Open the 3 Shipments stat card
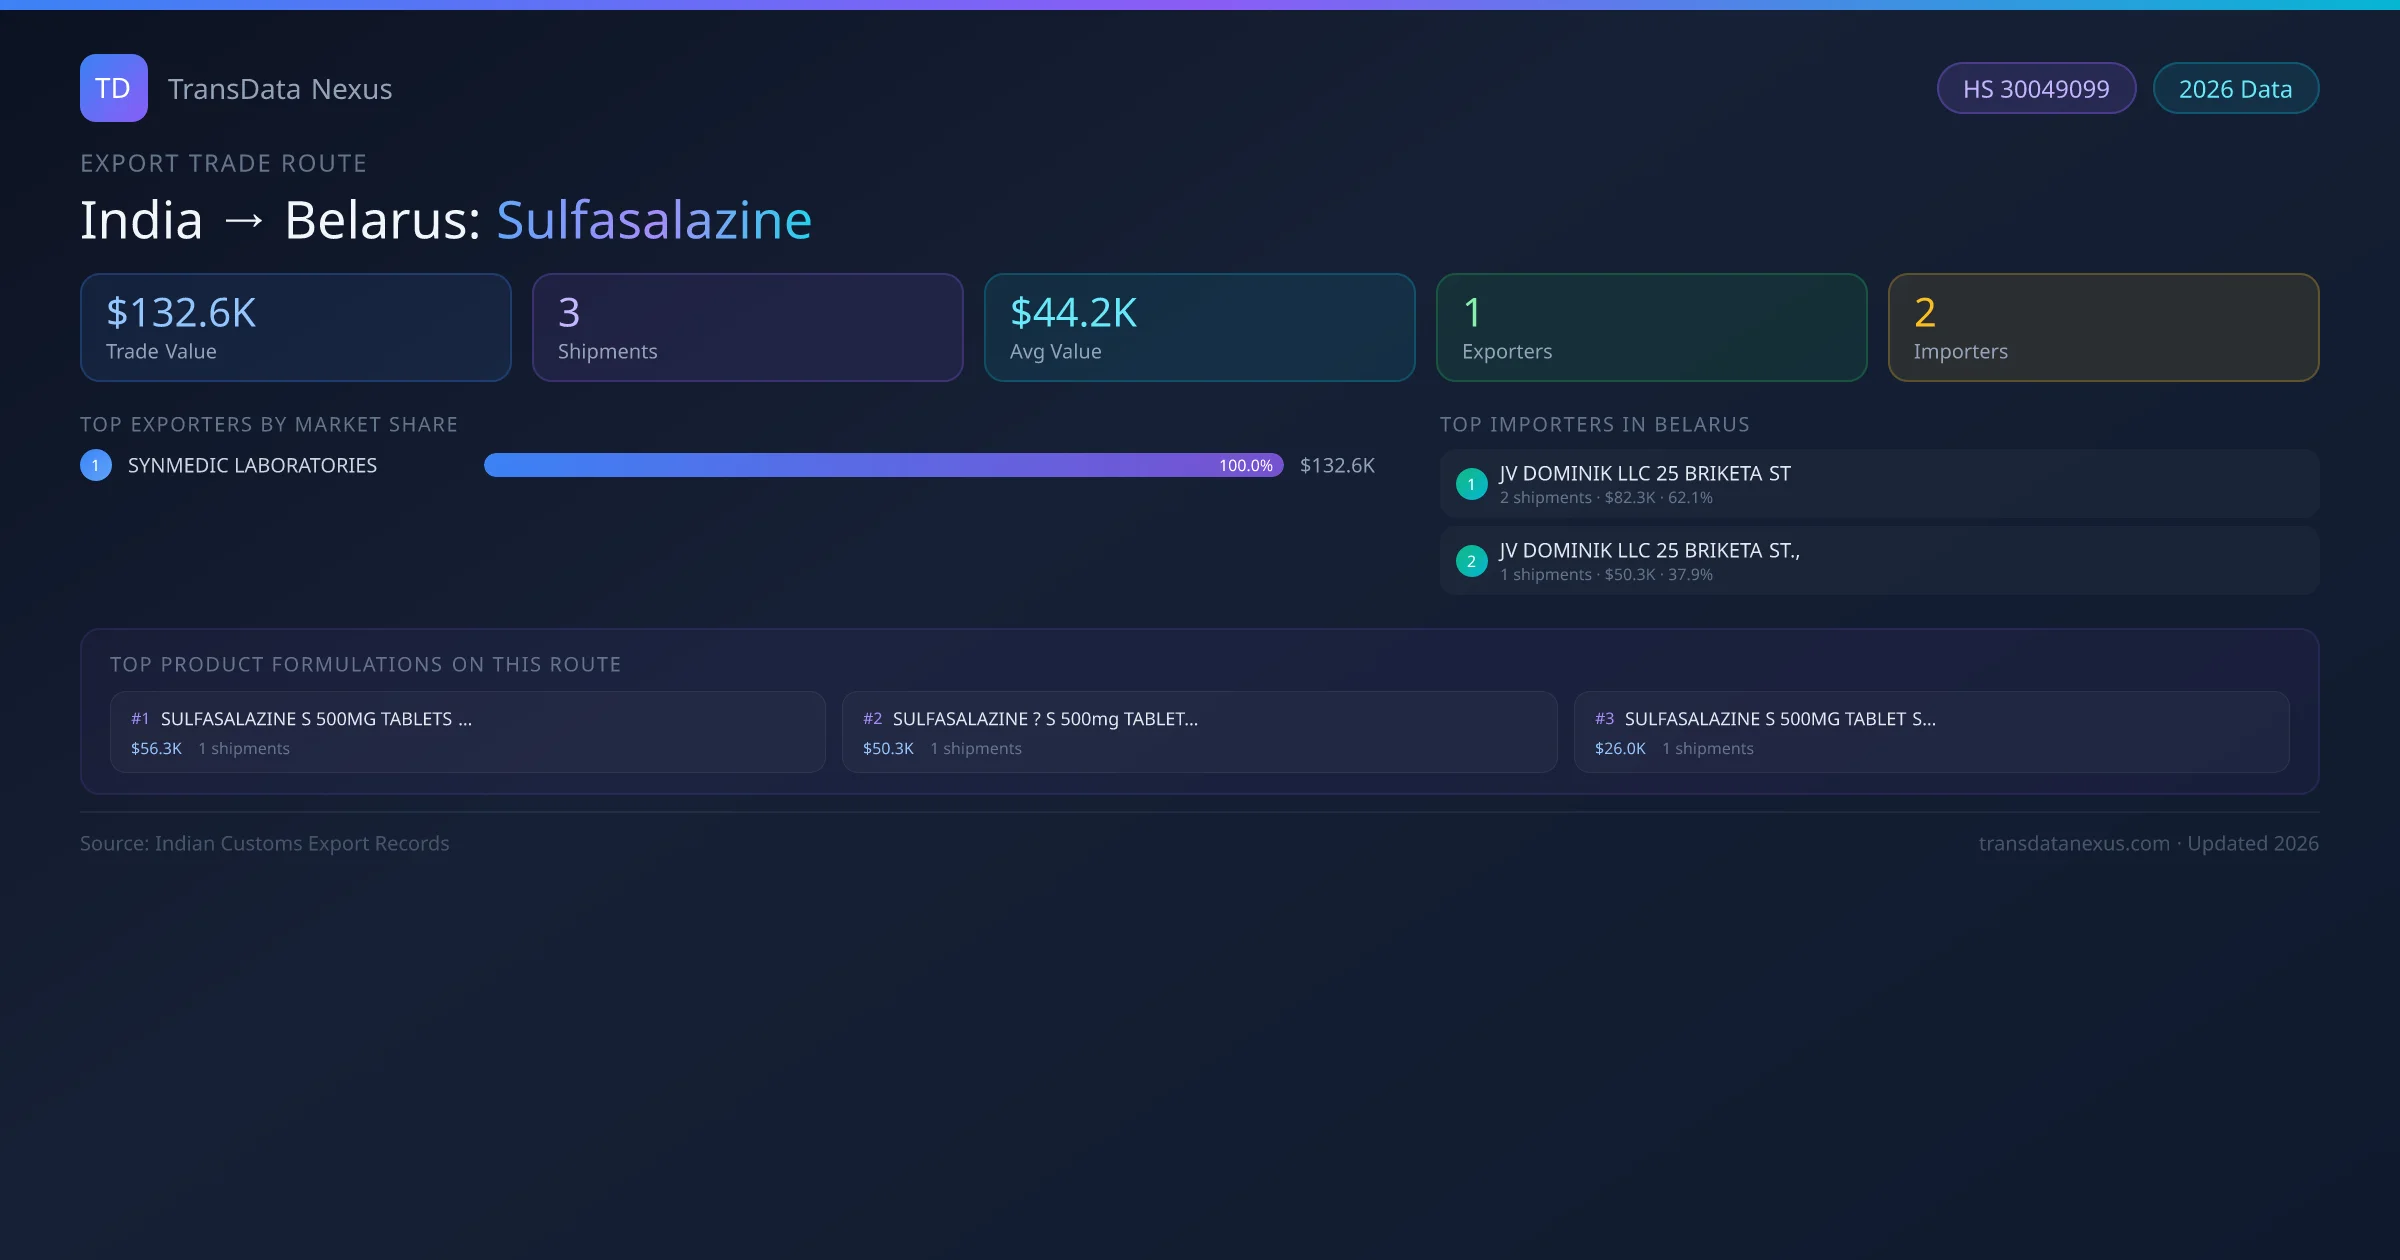The image size is (2400, 1260). (x=747, y=328)
